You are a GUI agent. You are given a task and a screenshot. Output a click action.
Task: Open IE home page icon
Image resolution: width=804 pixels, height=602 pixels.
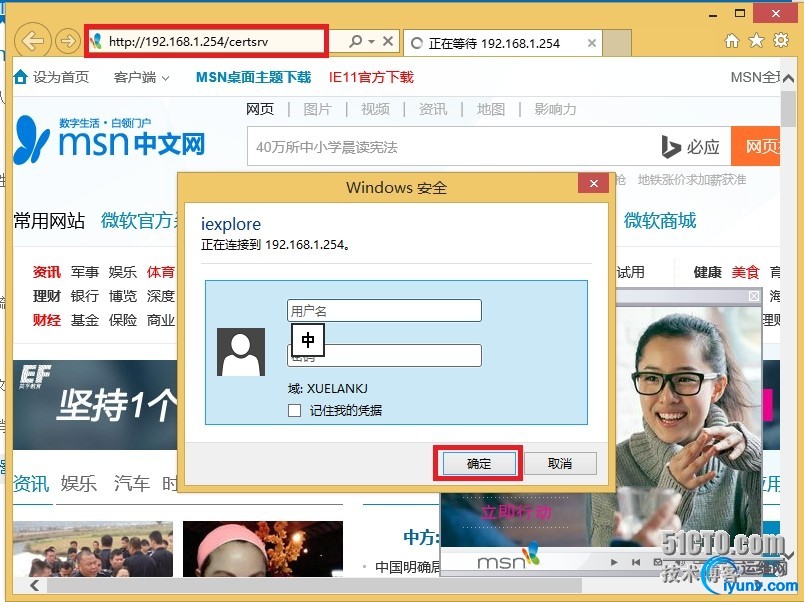(732, 41)
